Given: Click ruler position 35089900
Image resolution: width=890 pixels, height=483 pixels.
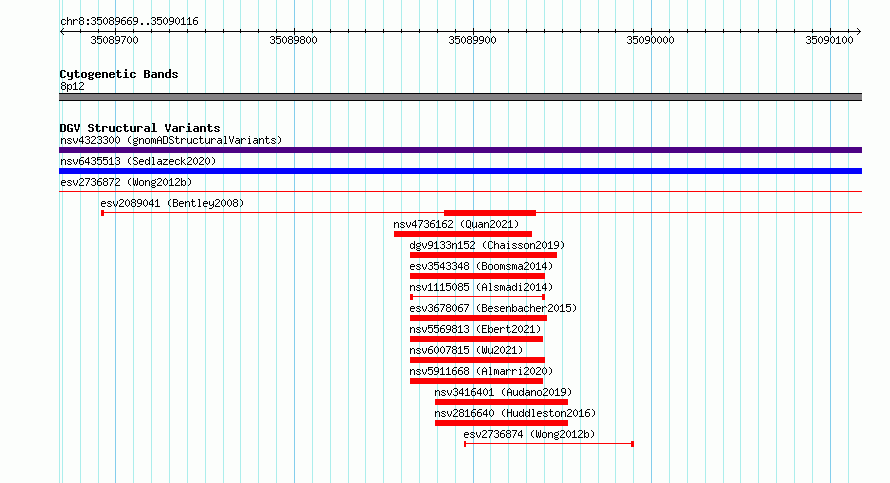Looking at the screenshot, I should point(472,40).
